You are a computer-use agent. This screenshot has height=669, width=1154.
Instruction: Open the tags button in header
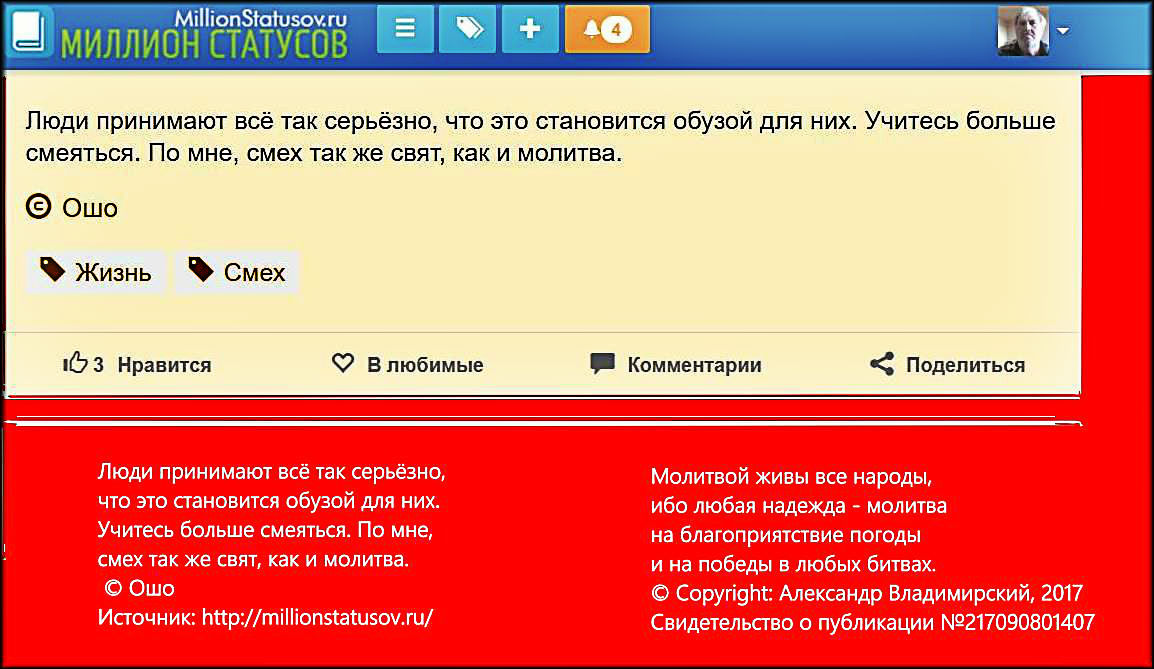[x=467, y=29]
